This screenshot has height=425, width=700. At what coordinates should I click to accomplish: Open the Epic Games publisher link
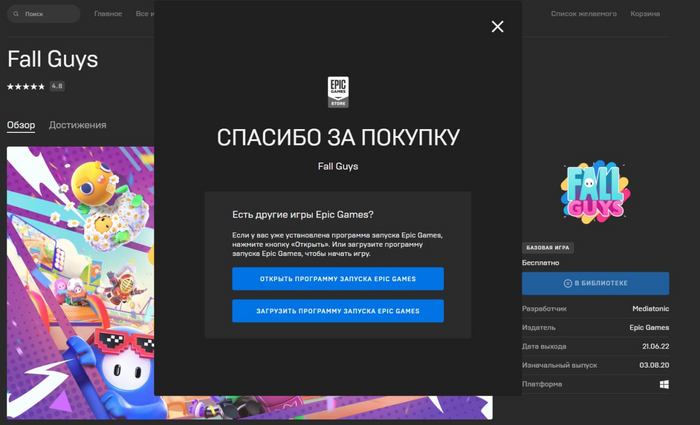[649, 327]
